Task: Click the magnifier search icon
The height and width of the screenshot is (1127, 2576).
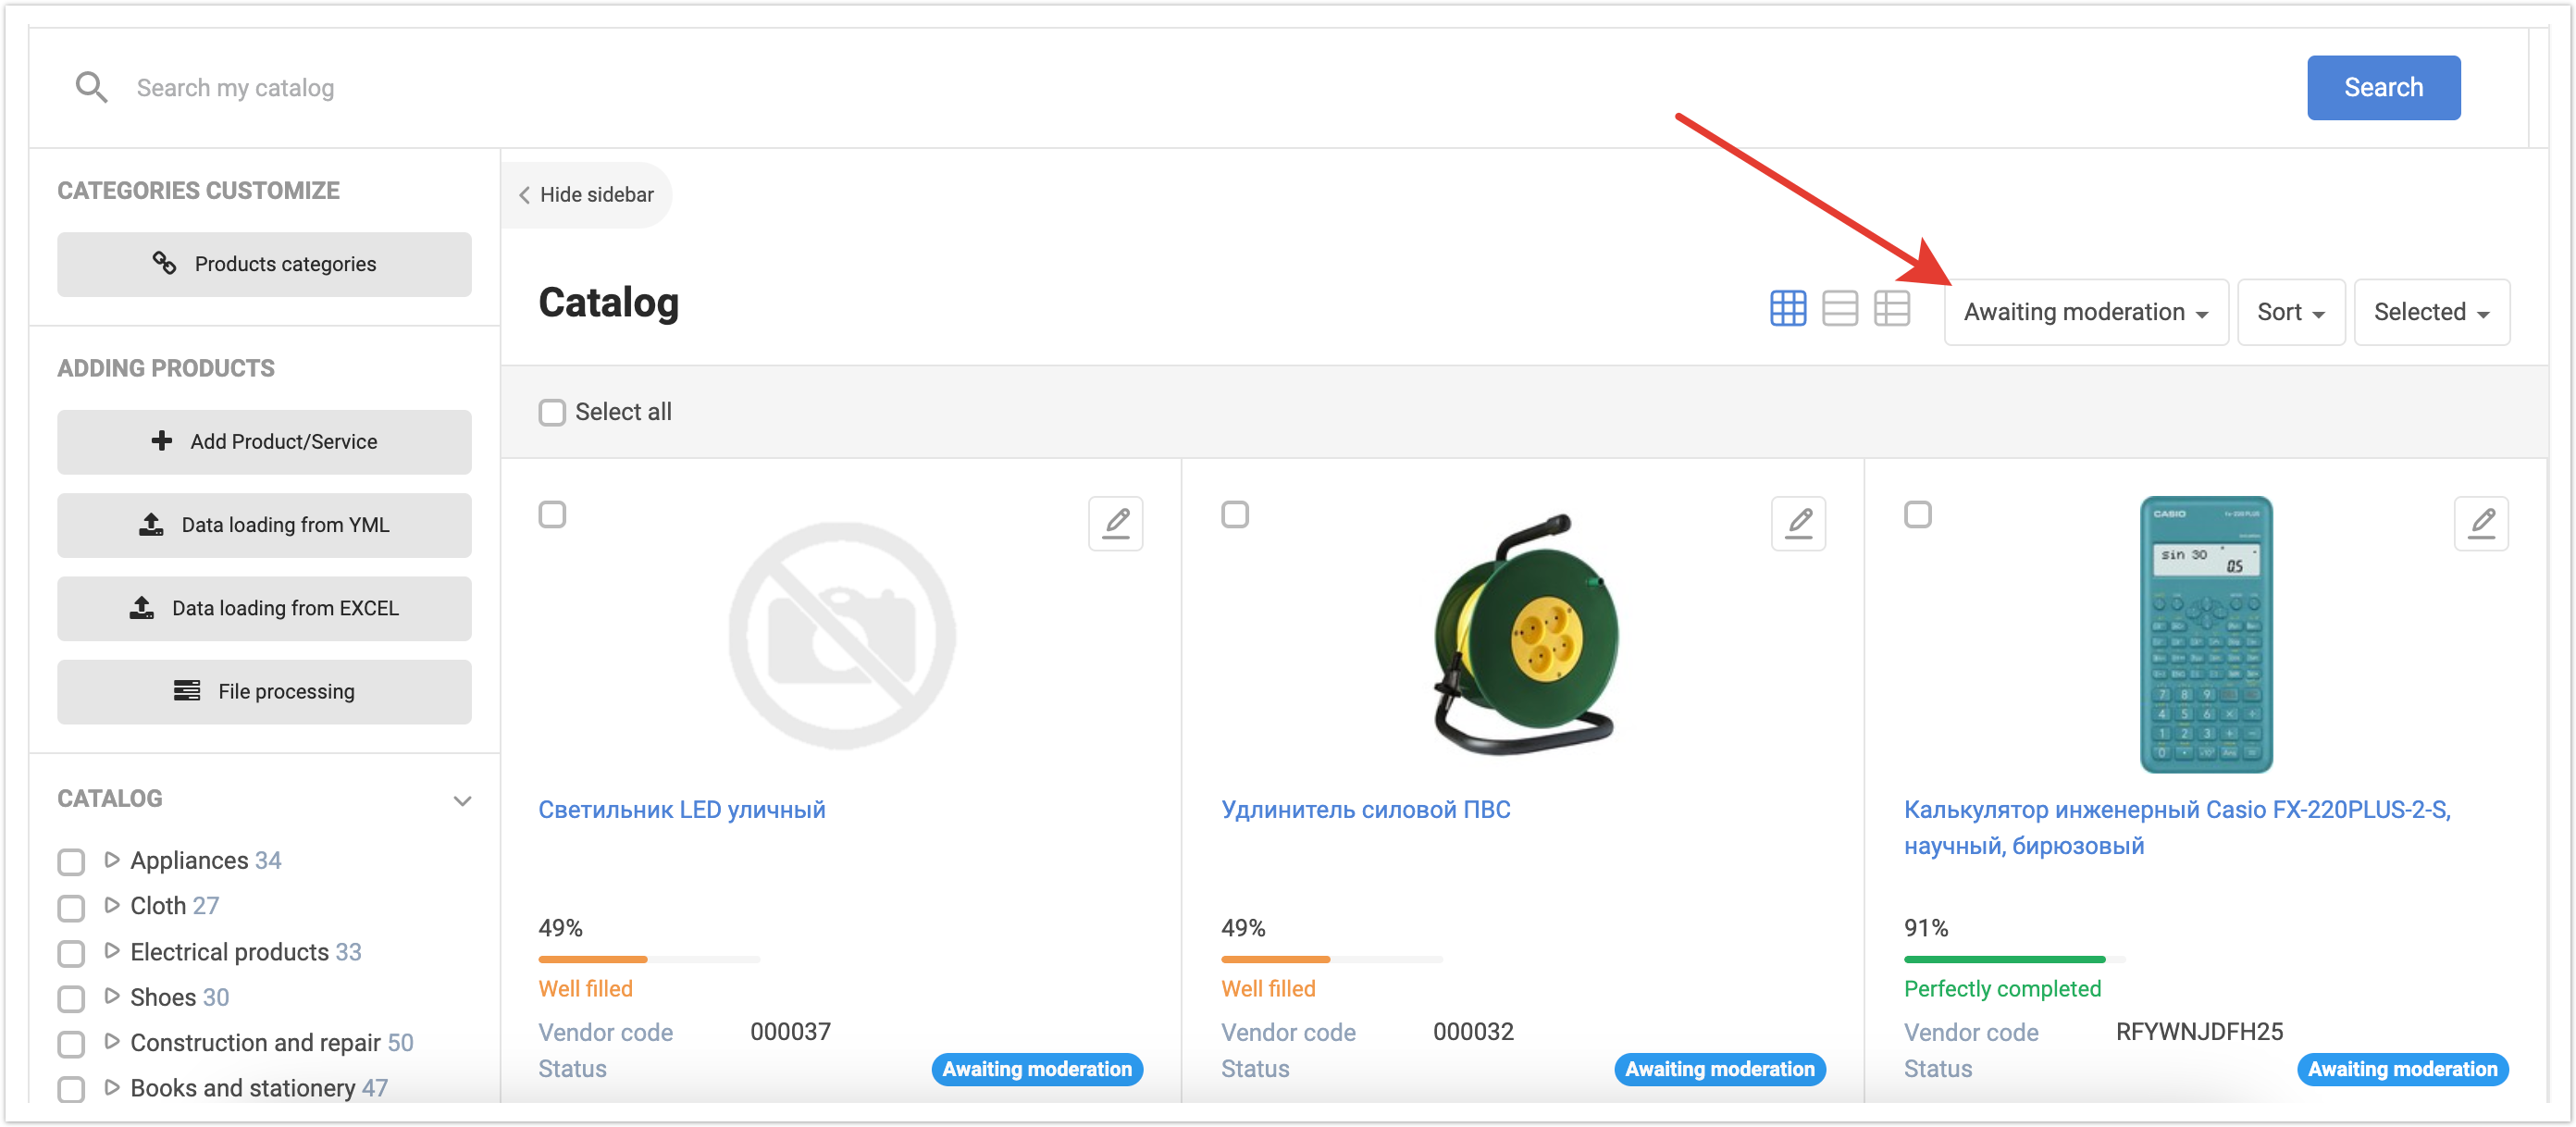Action: pyautogui.click(x=91, y=88)
